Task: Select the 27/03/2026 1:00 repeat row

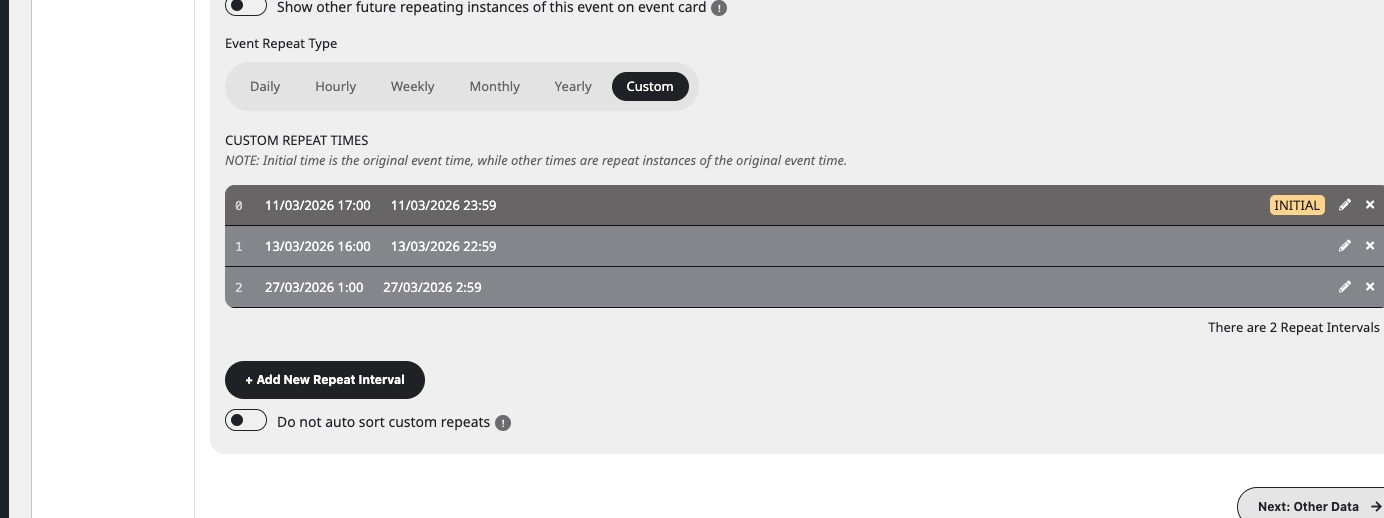Action: click(700, 287)
